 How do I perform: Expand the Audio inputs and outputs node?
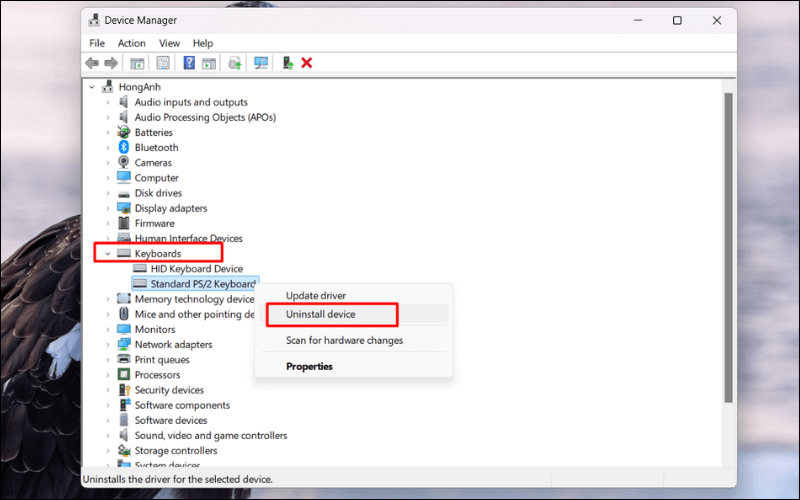pos(108,102)
